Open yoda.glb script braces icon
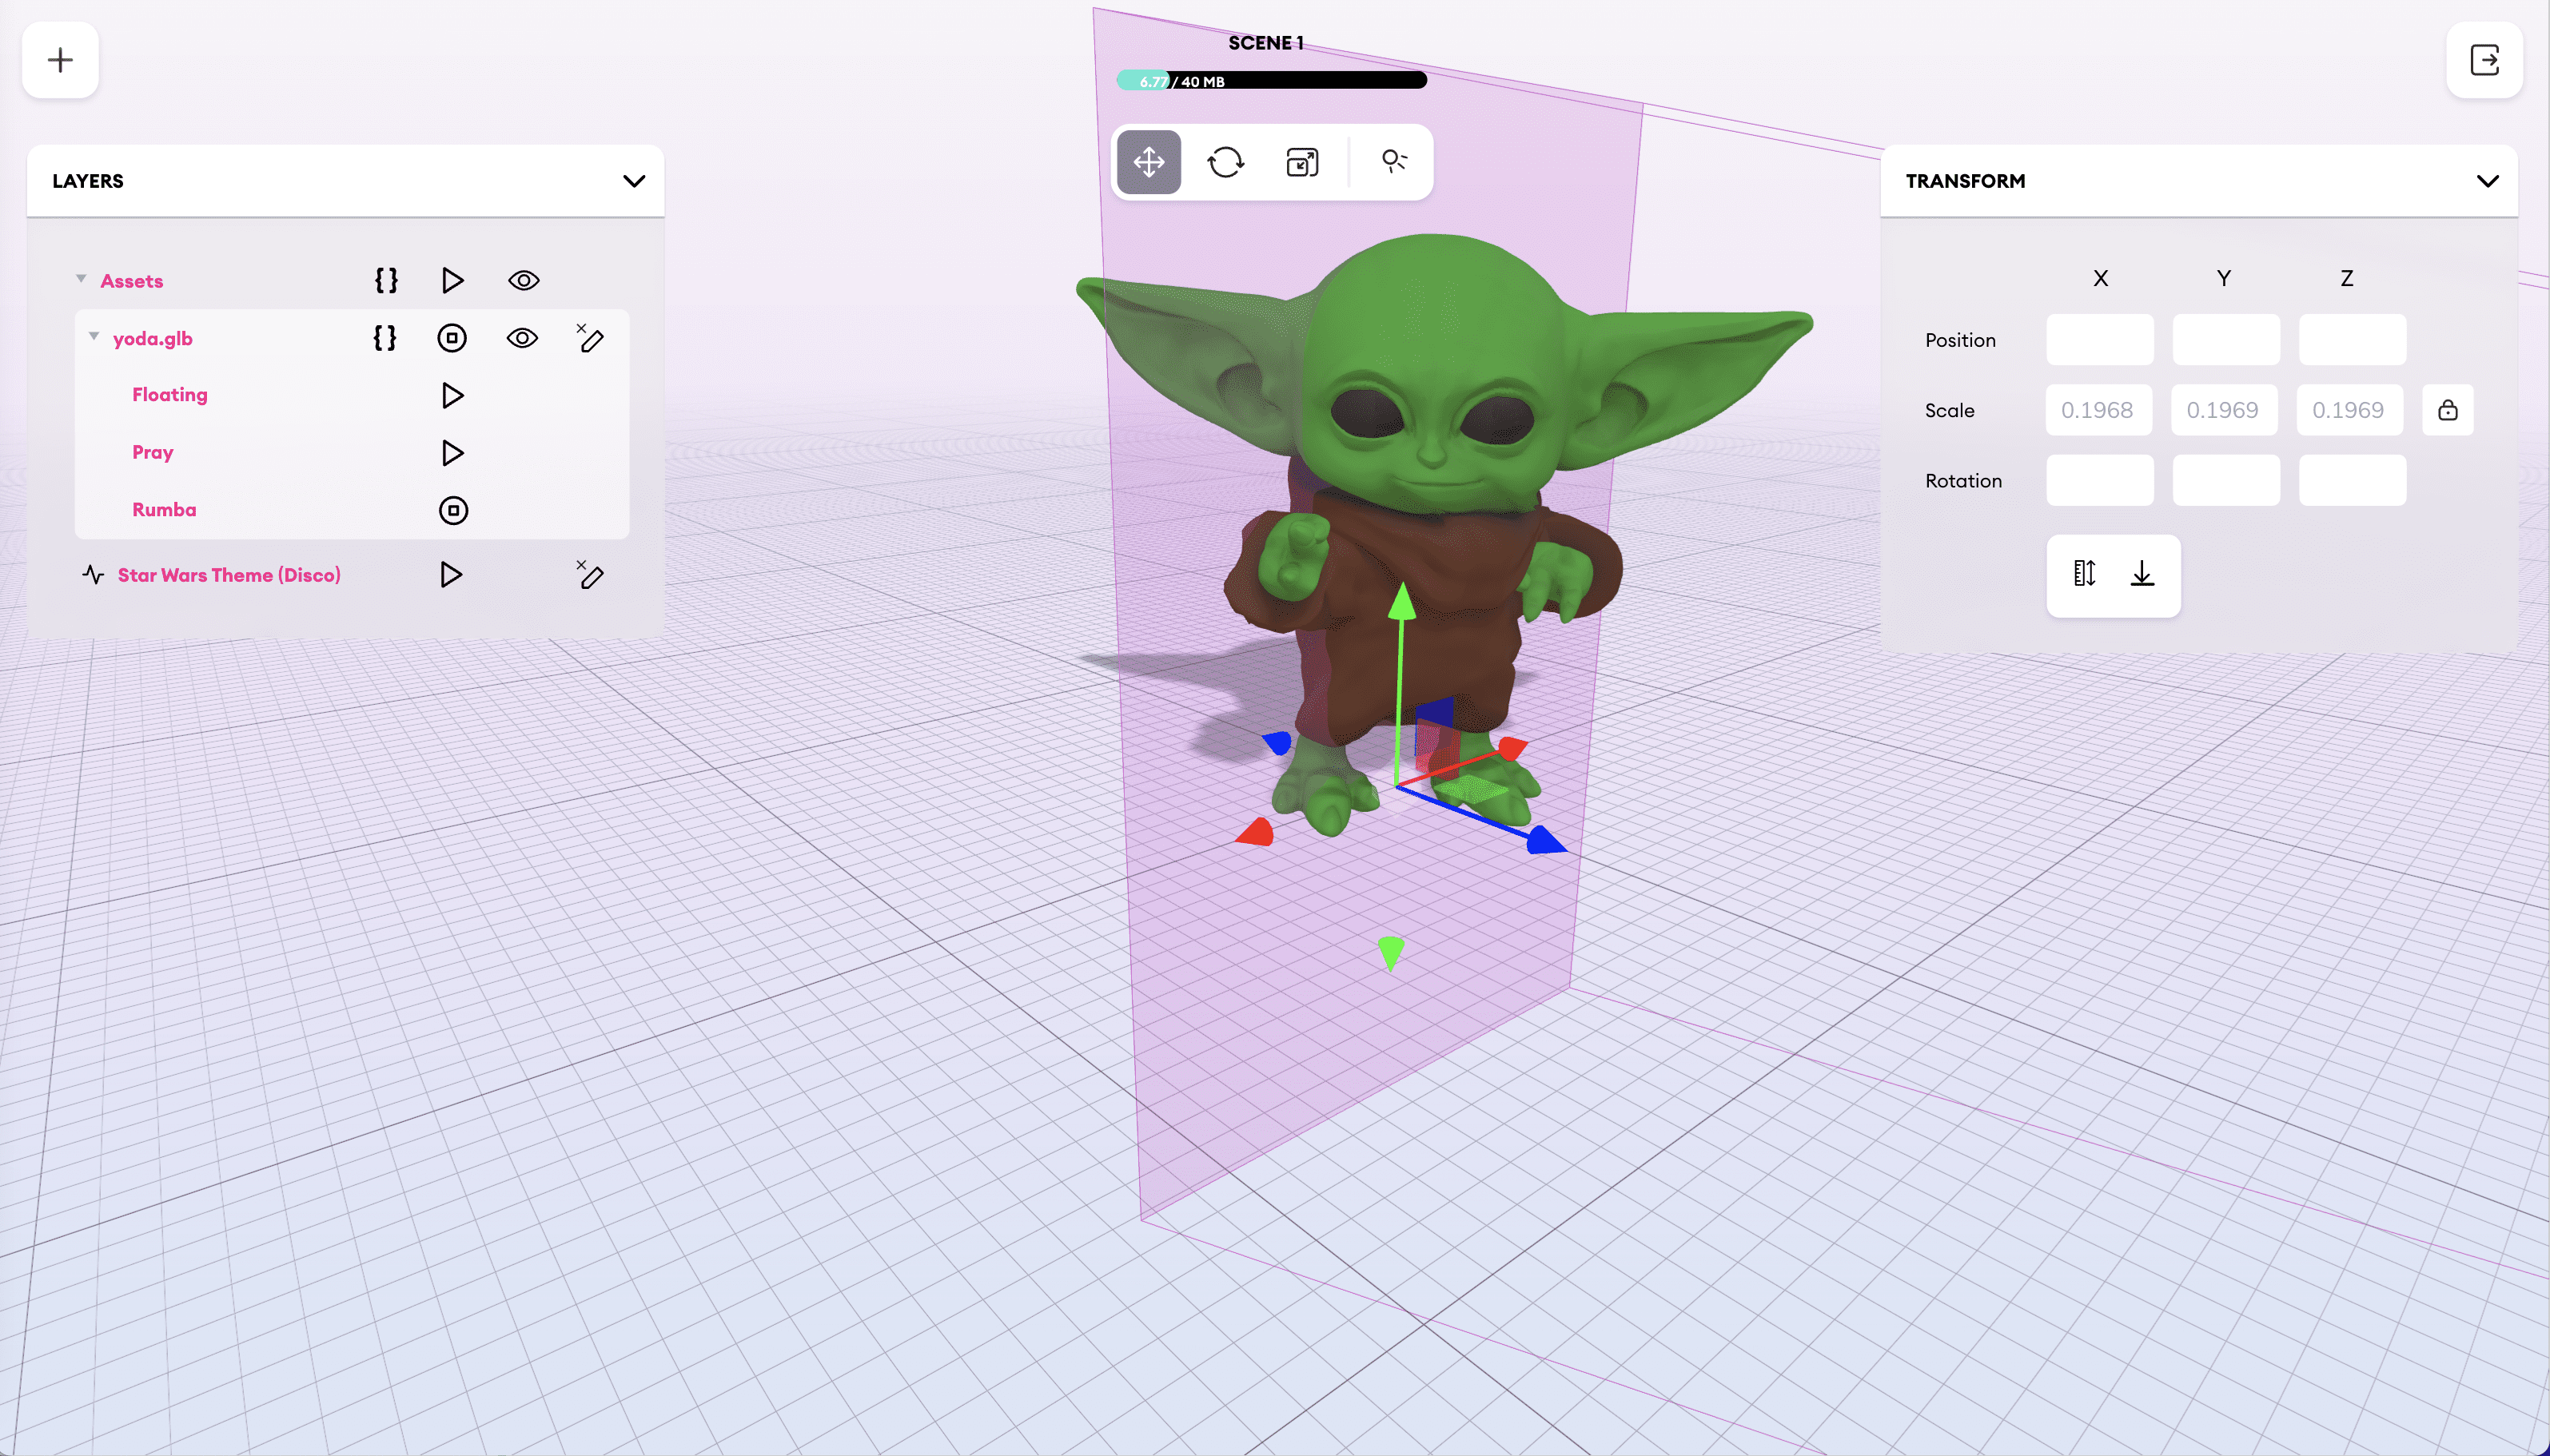The height and width of the screenshot is (1456, 2550). click(385, 338)
